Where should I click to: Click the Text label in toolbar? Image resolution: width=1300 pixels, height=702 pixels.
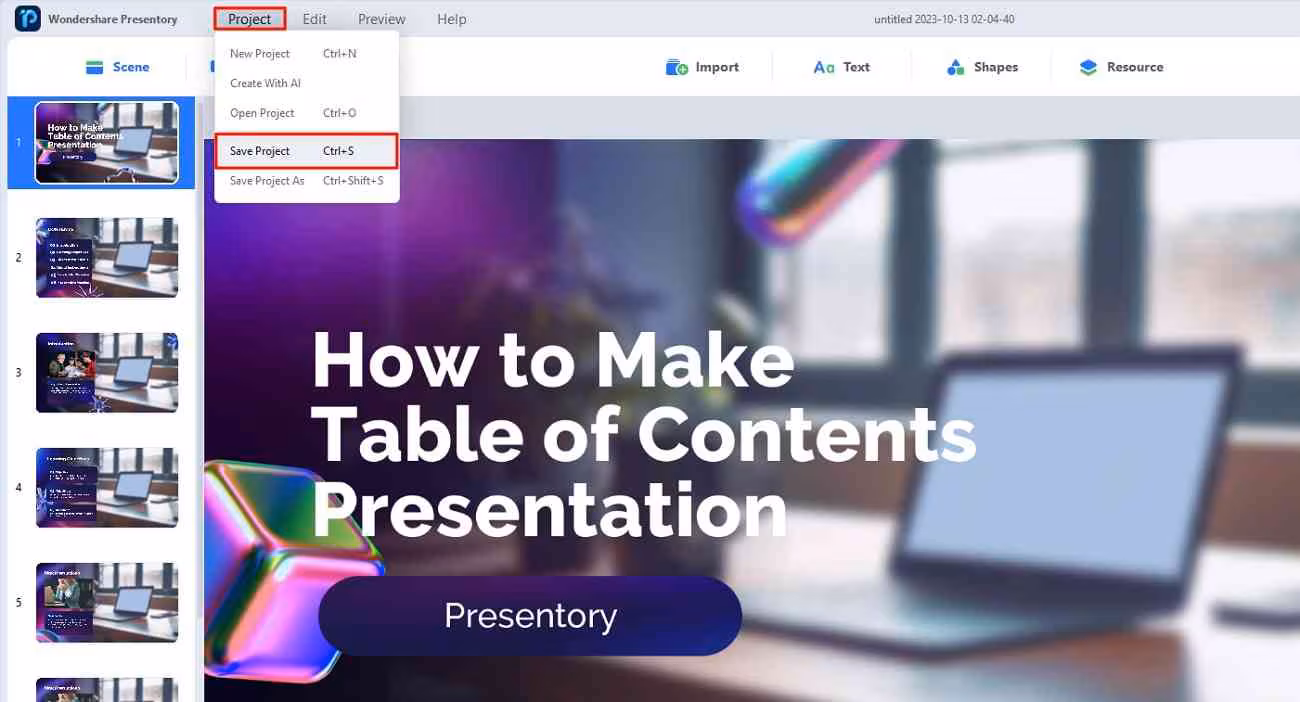pyautogui.click(x=856, y=67)
